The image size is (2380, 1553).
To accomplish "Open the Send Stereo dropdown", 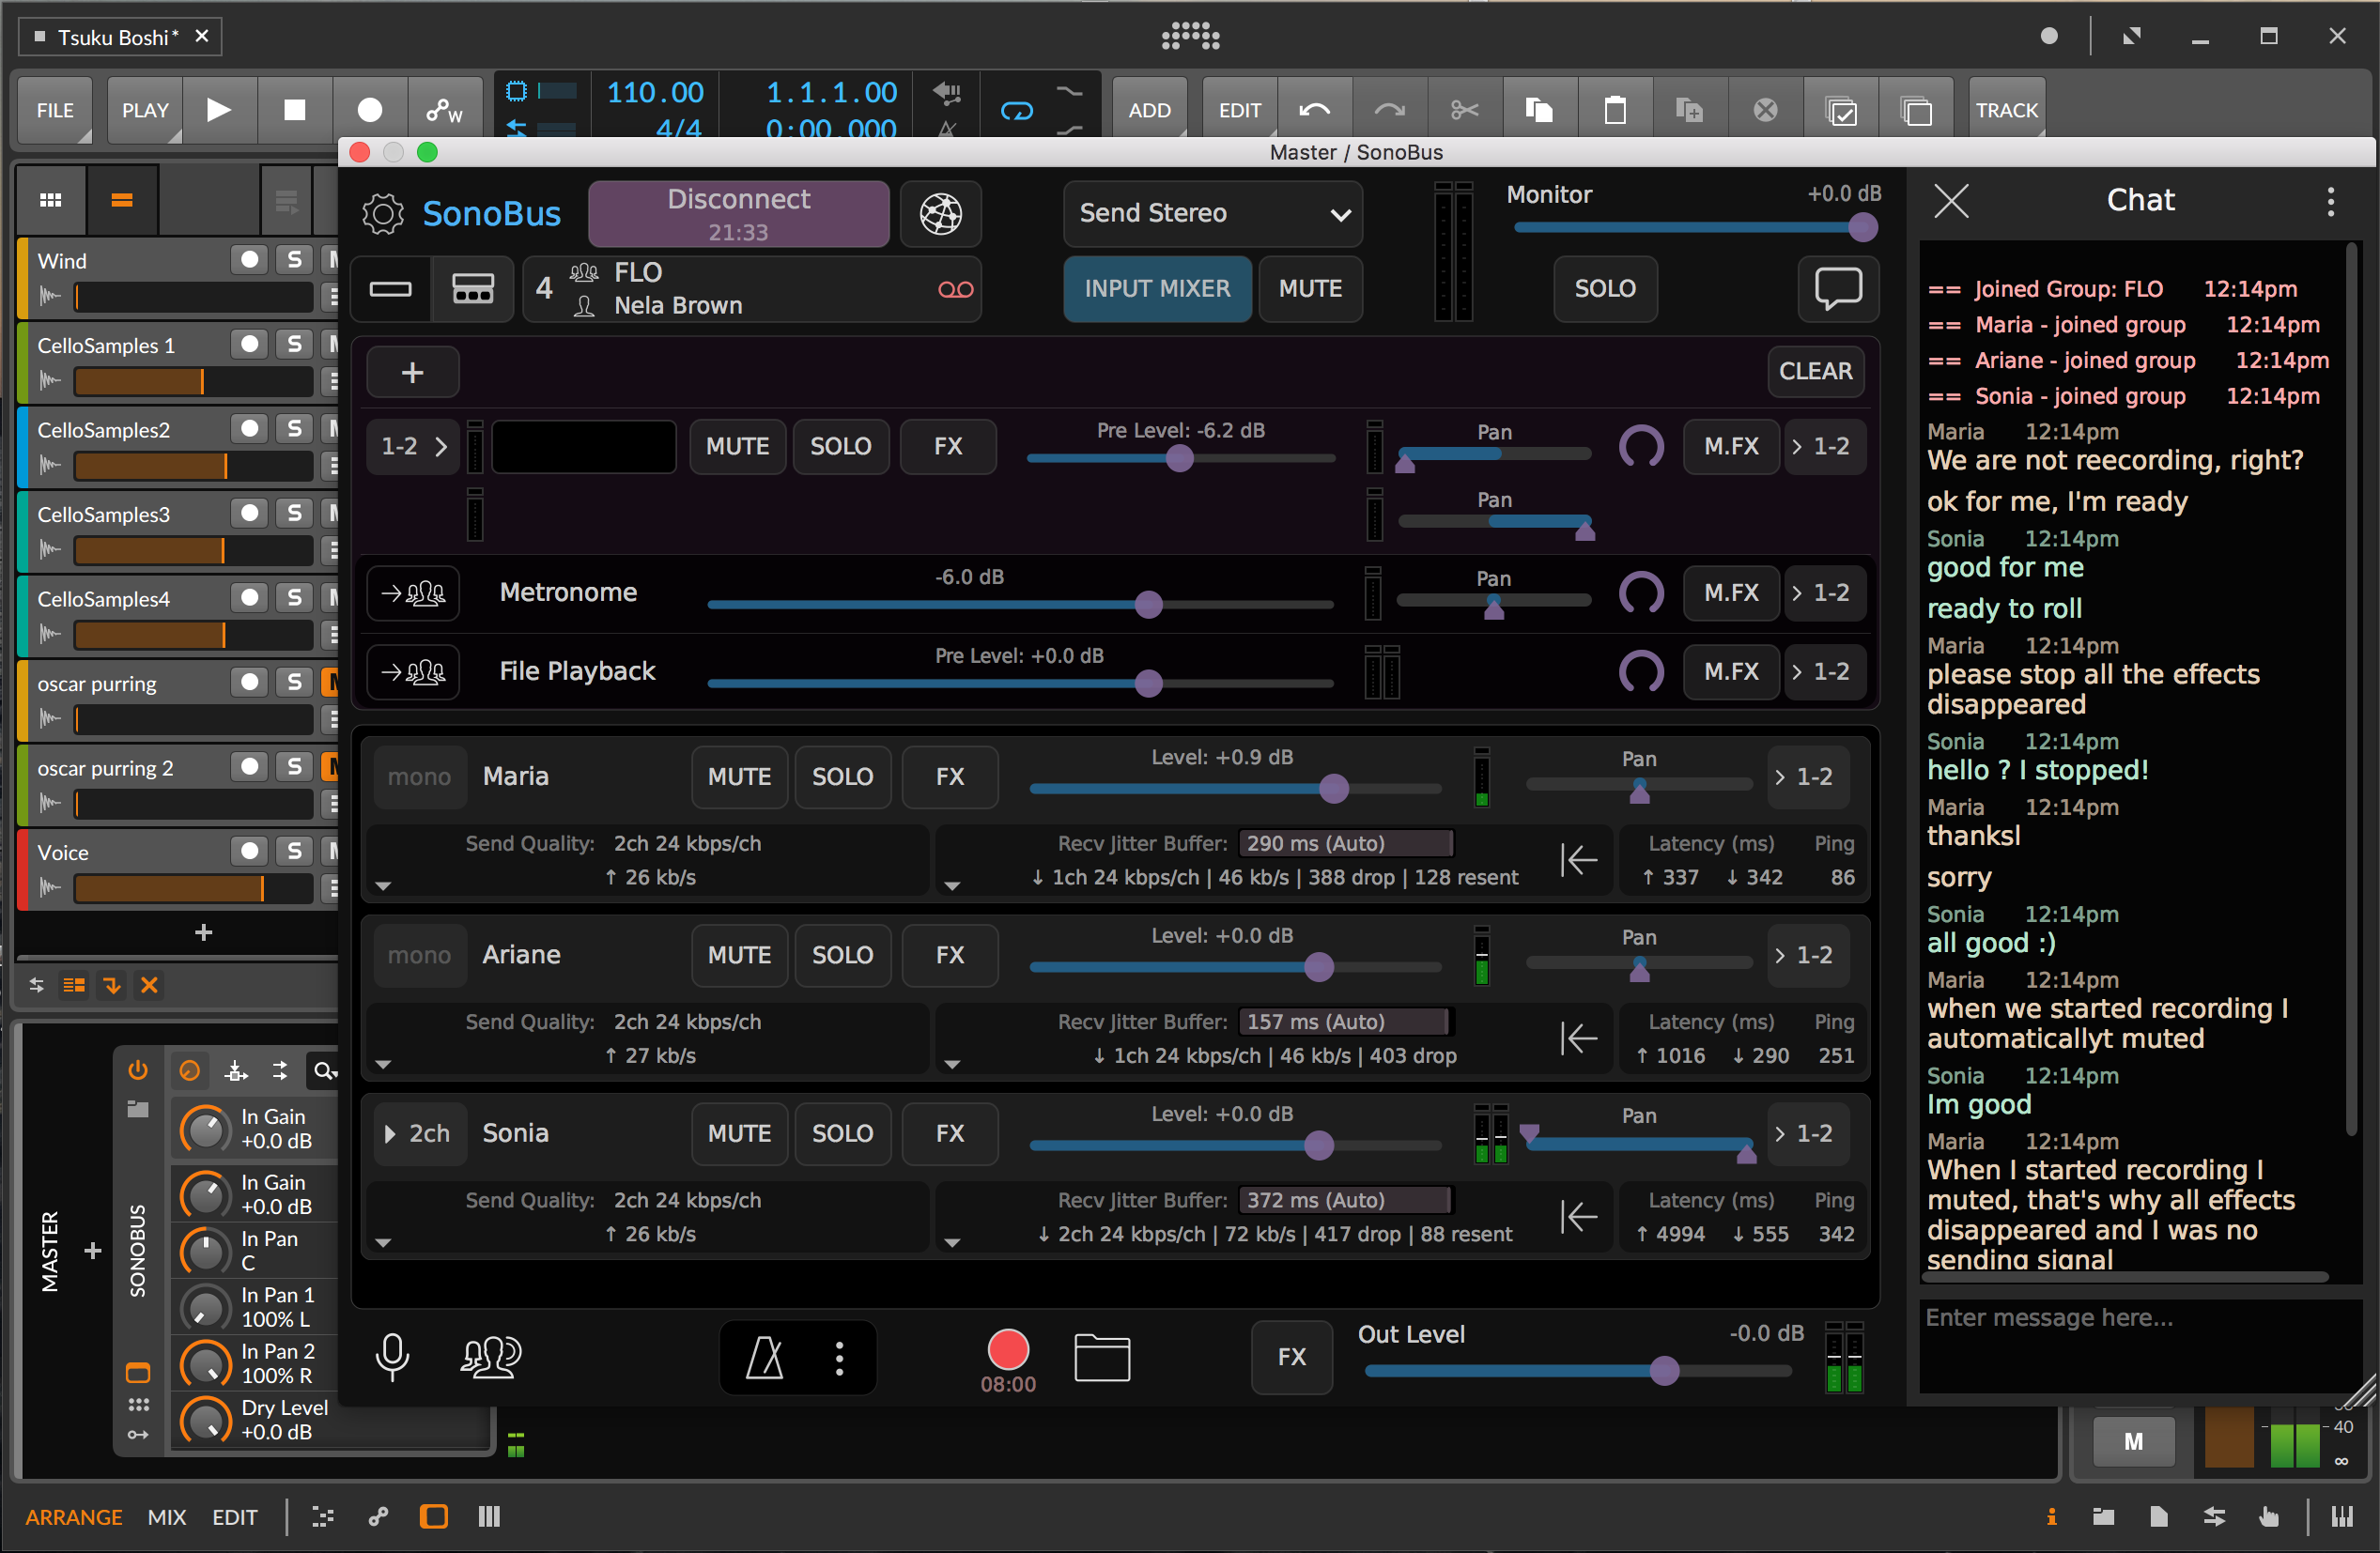I will (x=1213, y=213).
